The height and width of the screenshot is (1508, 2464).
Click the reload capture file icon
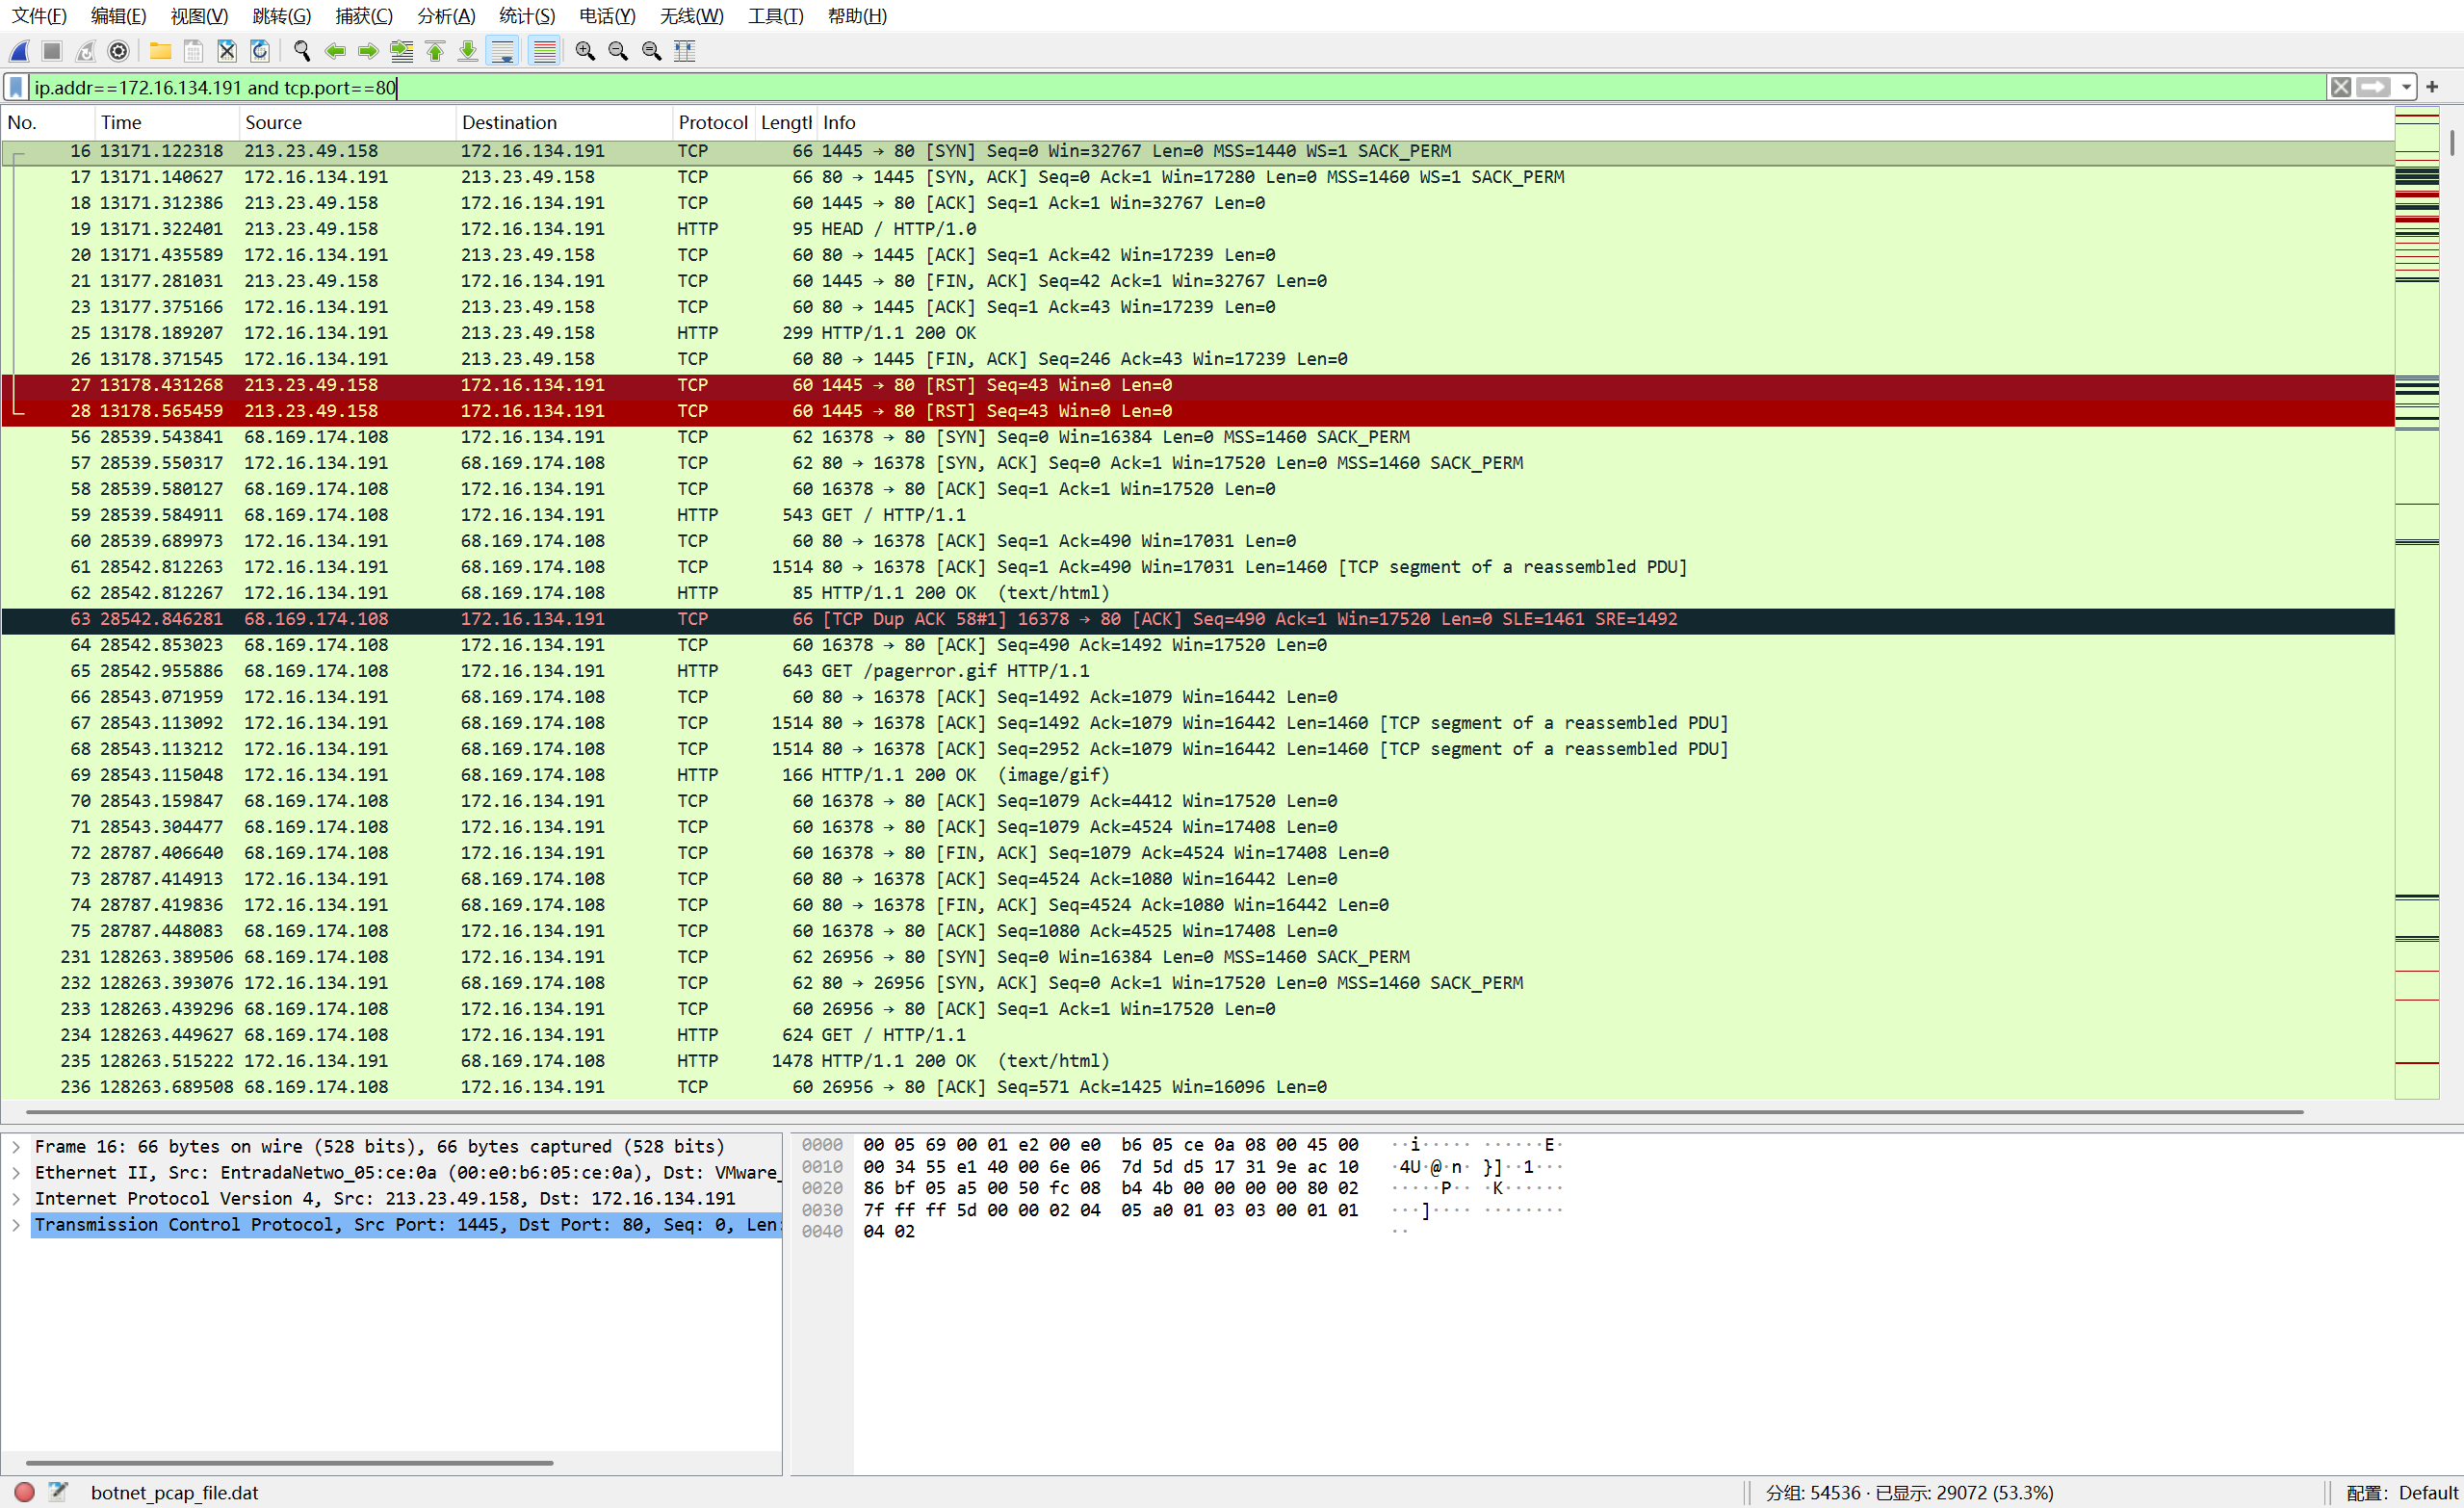click(260, 51)
